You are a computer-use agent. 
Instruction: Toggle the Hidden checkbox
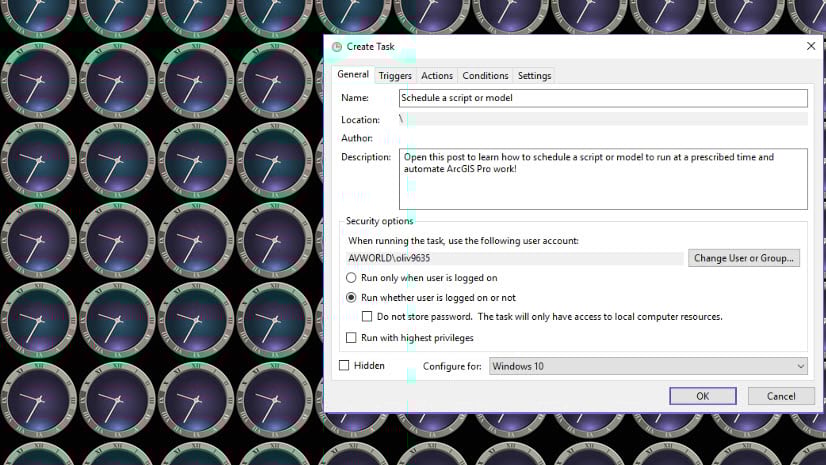coord(344,365)
